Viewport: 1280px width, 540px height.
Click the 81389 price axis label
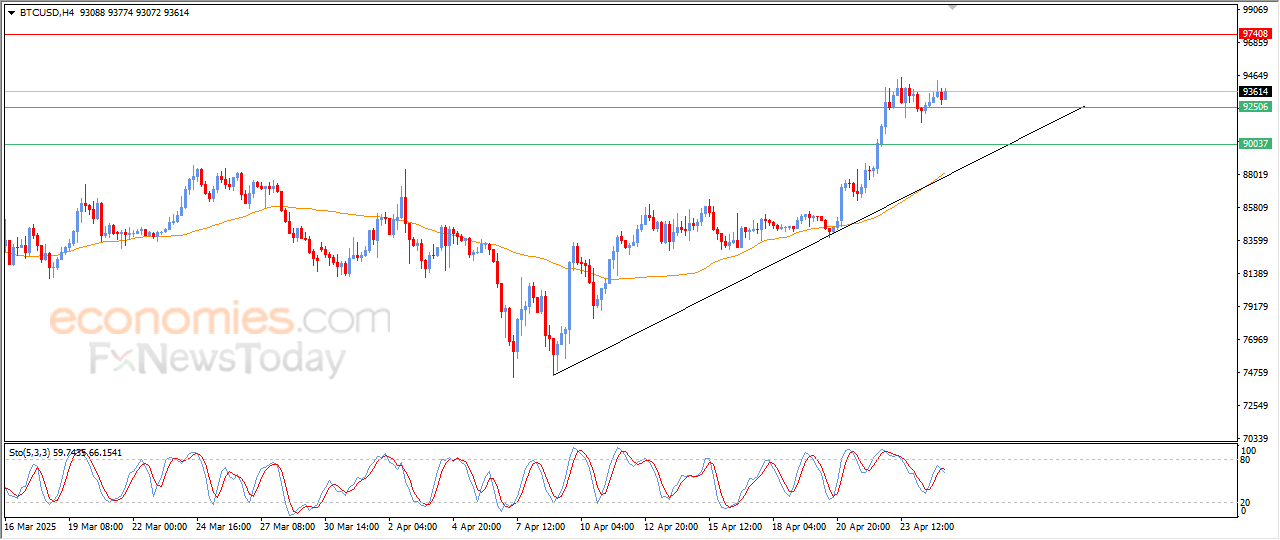tap(1256, 274)
